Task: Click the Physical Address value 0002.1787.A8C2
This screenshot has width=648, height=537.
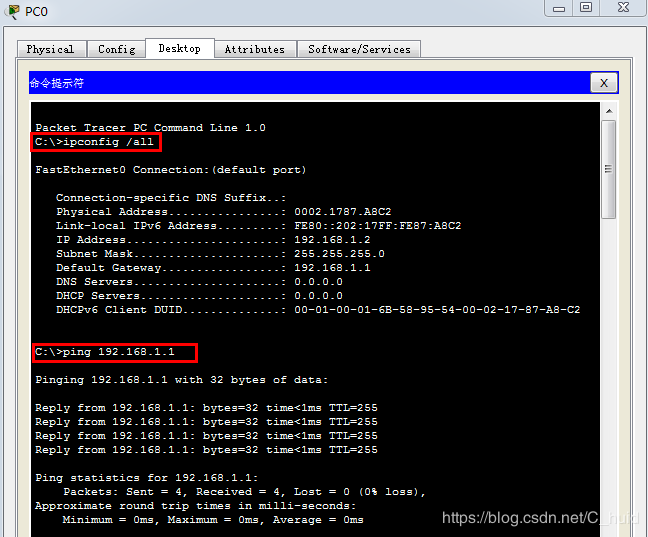Action: (343, 212)
